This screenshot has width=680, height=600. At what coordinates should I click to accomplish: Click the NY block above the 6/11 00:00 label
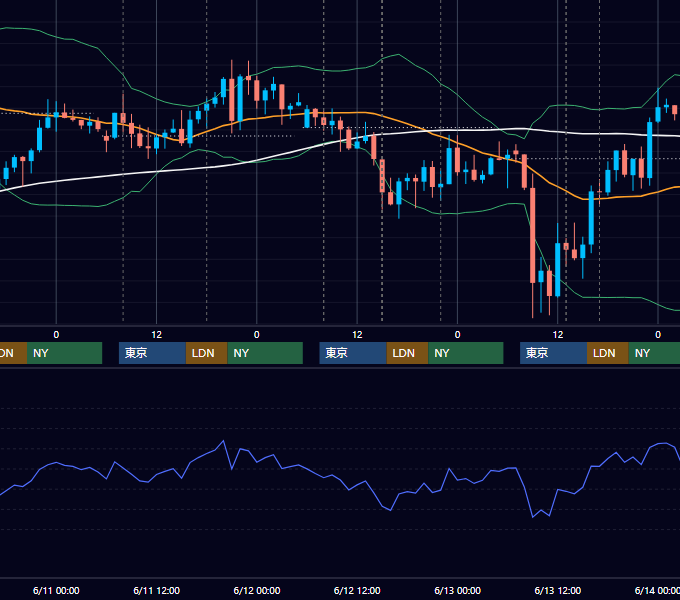point(64,353)
